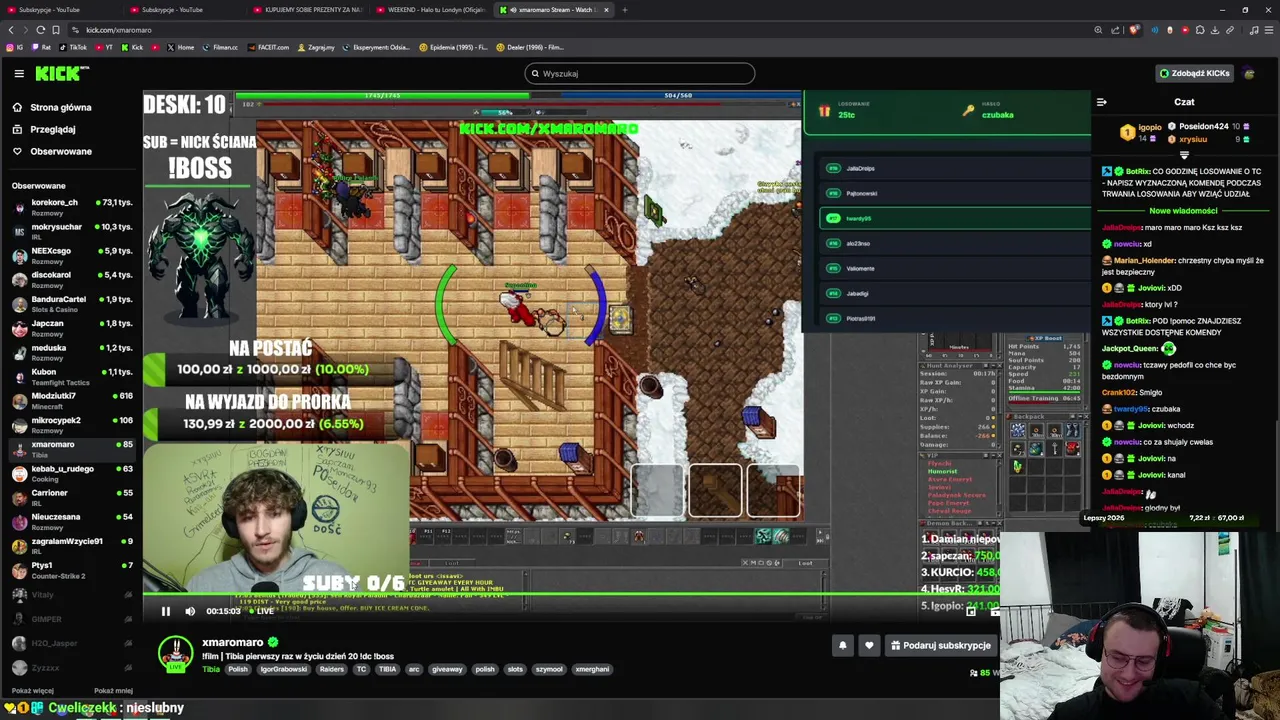Open the FACEIT.com bookmark
1280x720 pixels.
pyautogui.click(x=267, y=47)
